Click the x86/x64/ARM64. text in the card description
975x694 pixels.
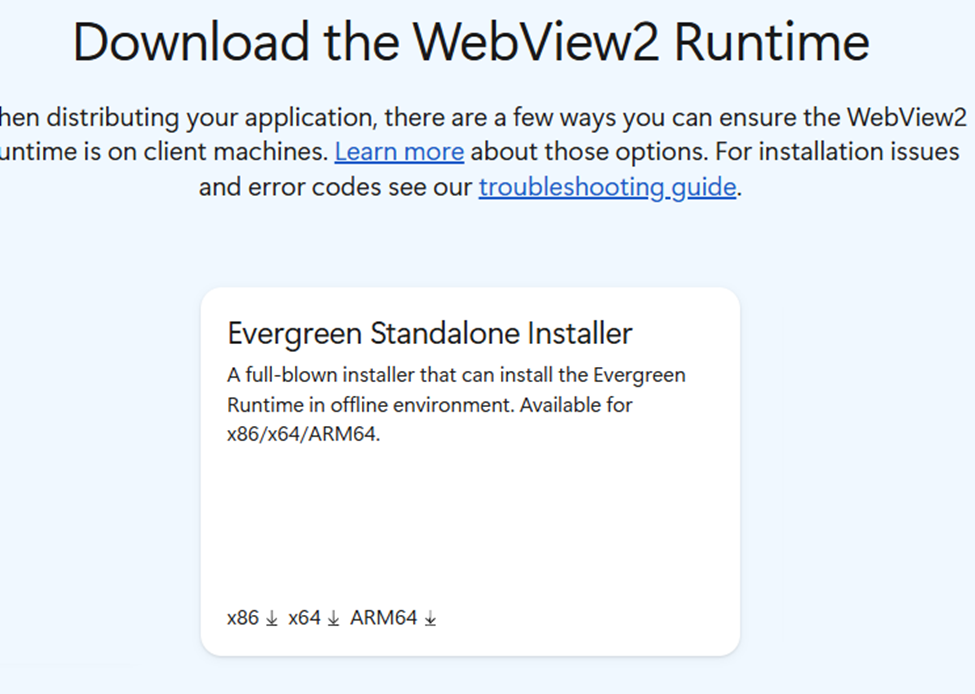pyautogui.click(x=303, y=434)
